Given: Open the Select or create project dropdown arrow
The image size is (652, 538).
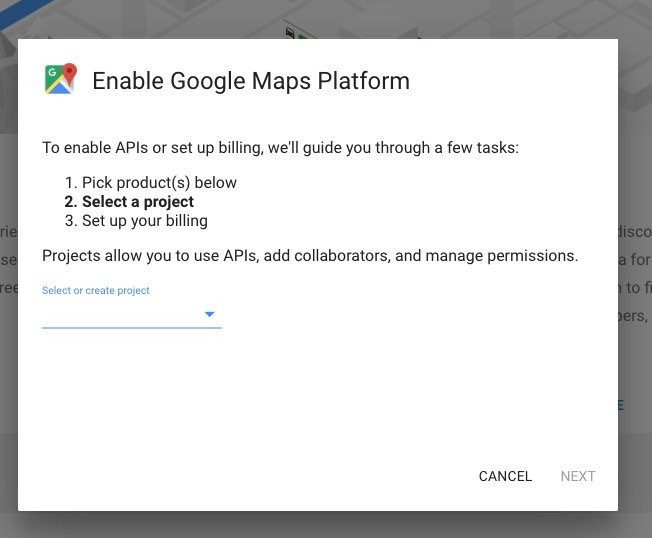Looking at the screenshot, I should pyautogui.click(x=210, y=314).
